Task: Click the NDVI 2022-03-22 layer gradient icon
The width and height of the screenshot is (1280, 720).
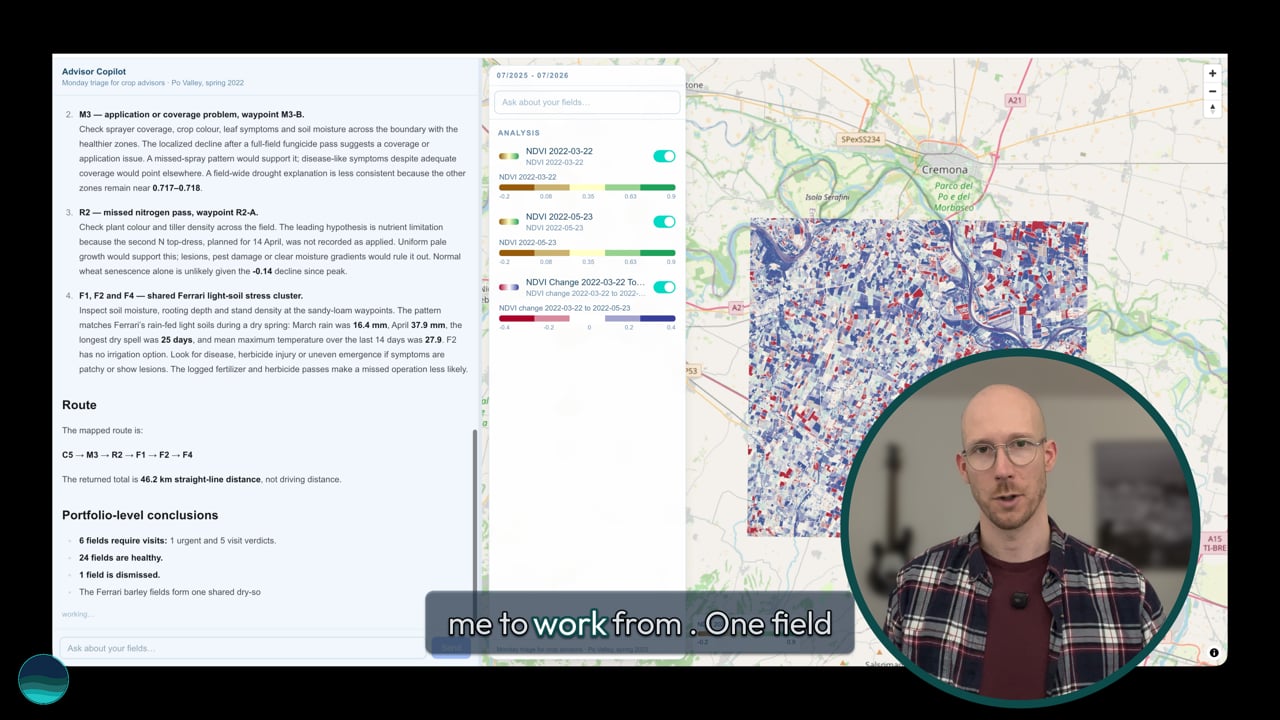Action: point(509,156)
